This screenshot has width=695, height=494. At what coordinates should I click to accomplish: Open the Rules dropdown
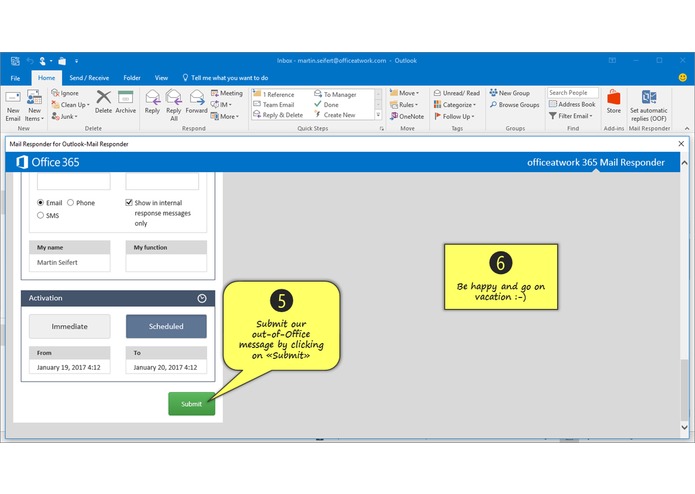click(x=404, y=105)
